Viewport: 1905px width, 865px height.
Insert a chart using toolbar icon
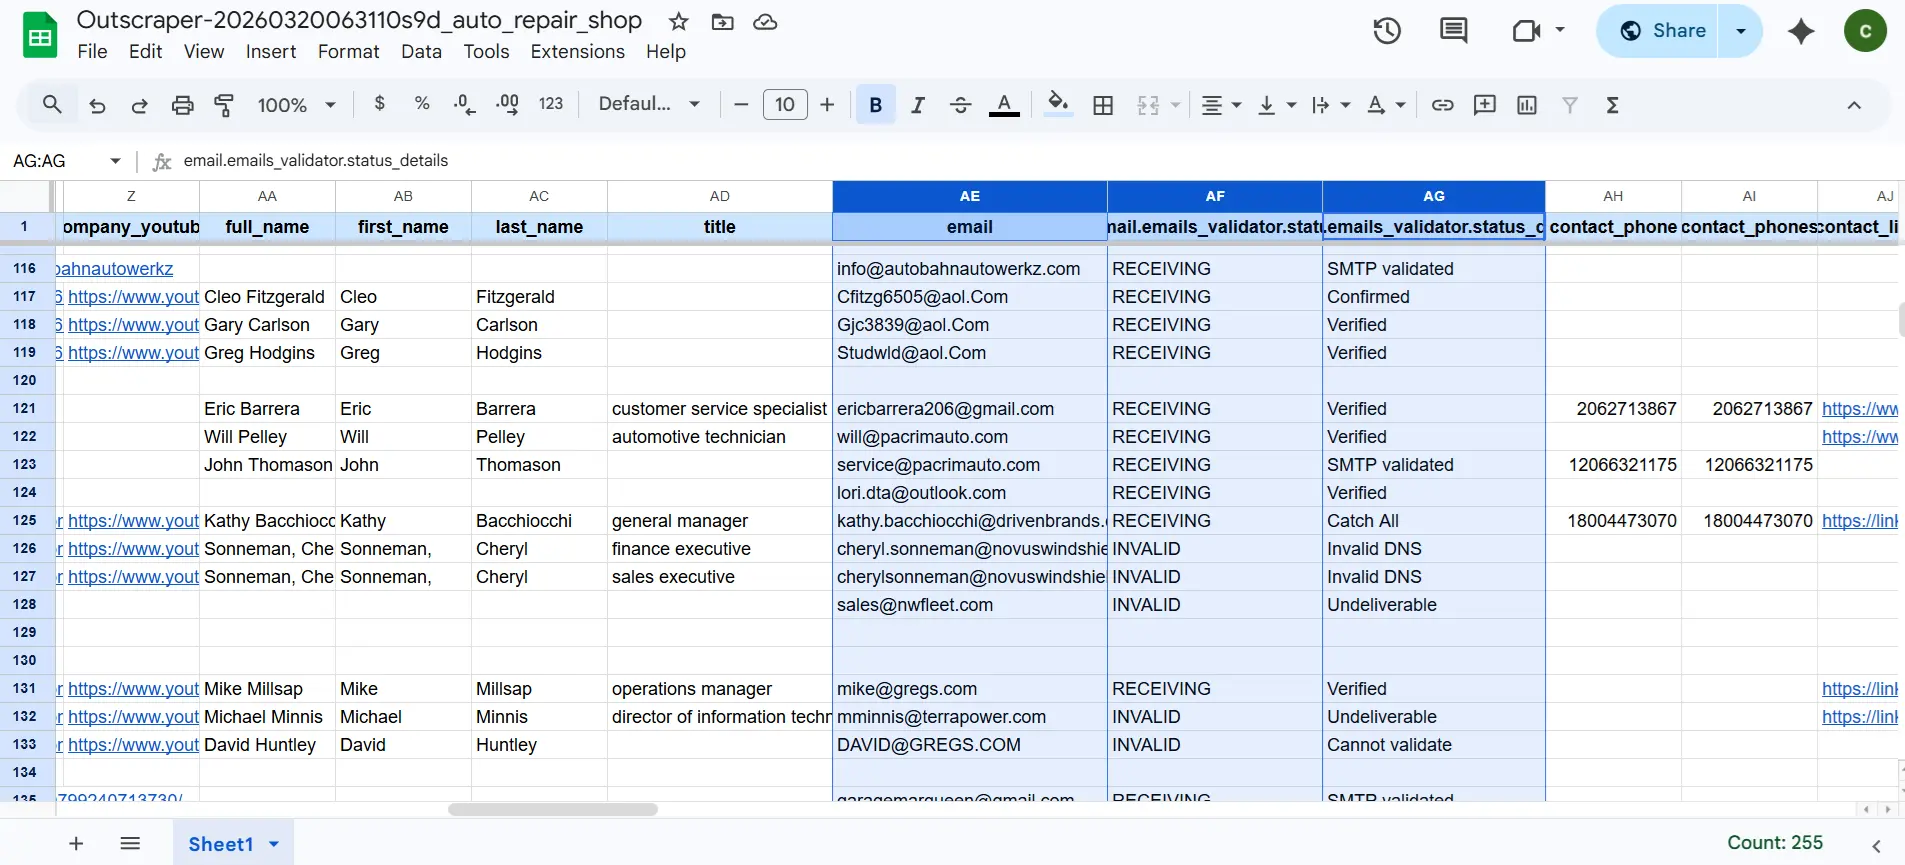tap(1526, 105)
